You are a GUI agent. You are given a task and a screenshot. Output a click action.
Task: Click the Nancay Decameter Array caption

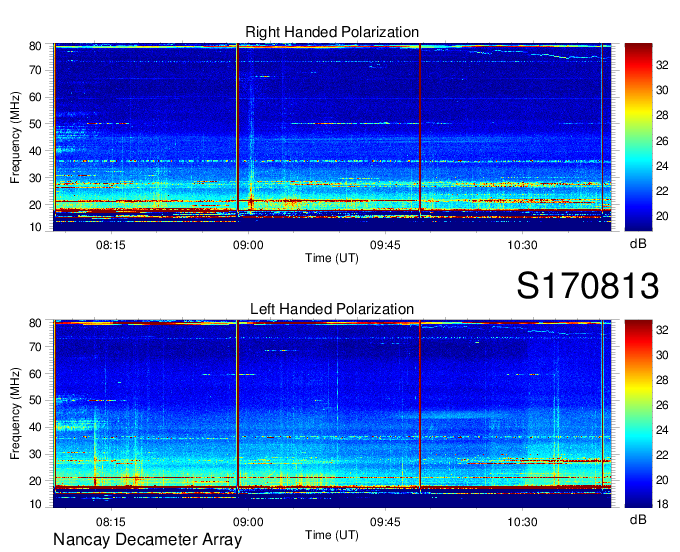tap(147, 540)
